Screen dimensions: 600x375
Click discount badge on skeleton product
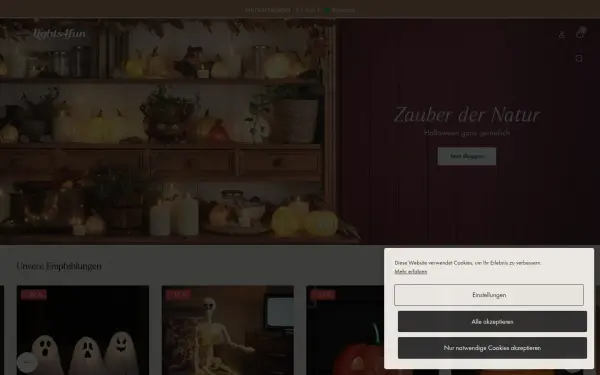[x=179, y=294]
